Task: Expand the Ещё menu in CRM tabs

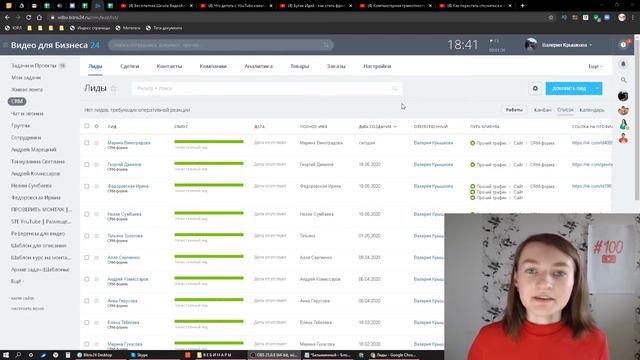Action: coord(595,66)
